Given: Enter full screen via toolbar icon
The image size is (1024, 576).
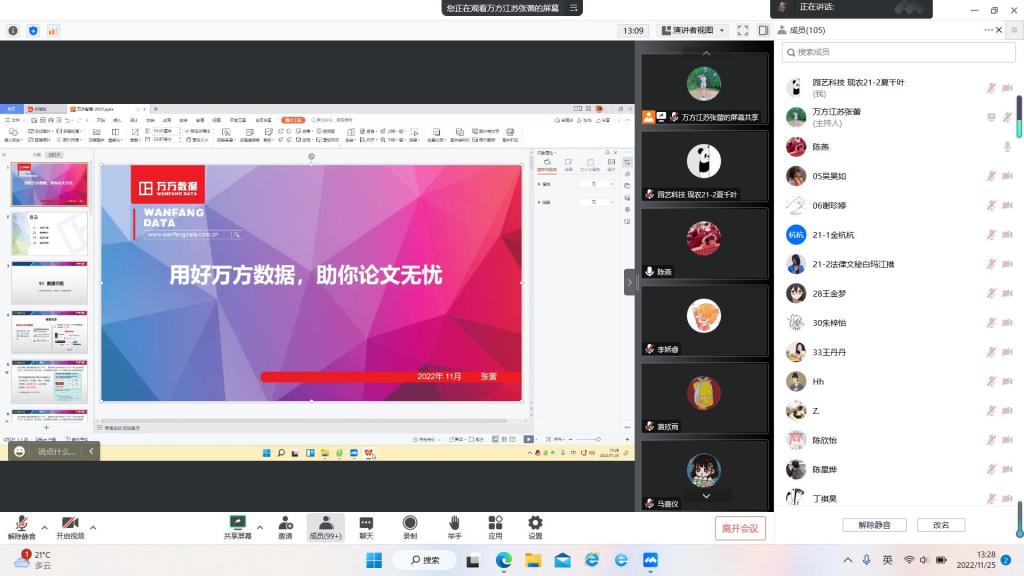Looking at the screenshot, I should [x=741, y=30].
